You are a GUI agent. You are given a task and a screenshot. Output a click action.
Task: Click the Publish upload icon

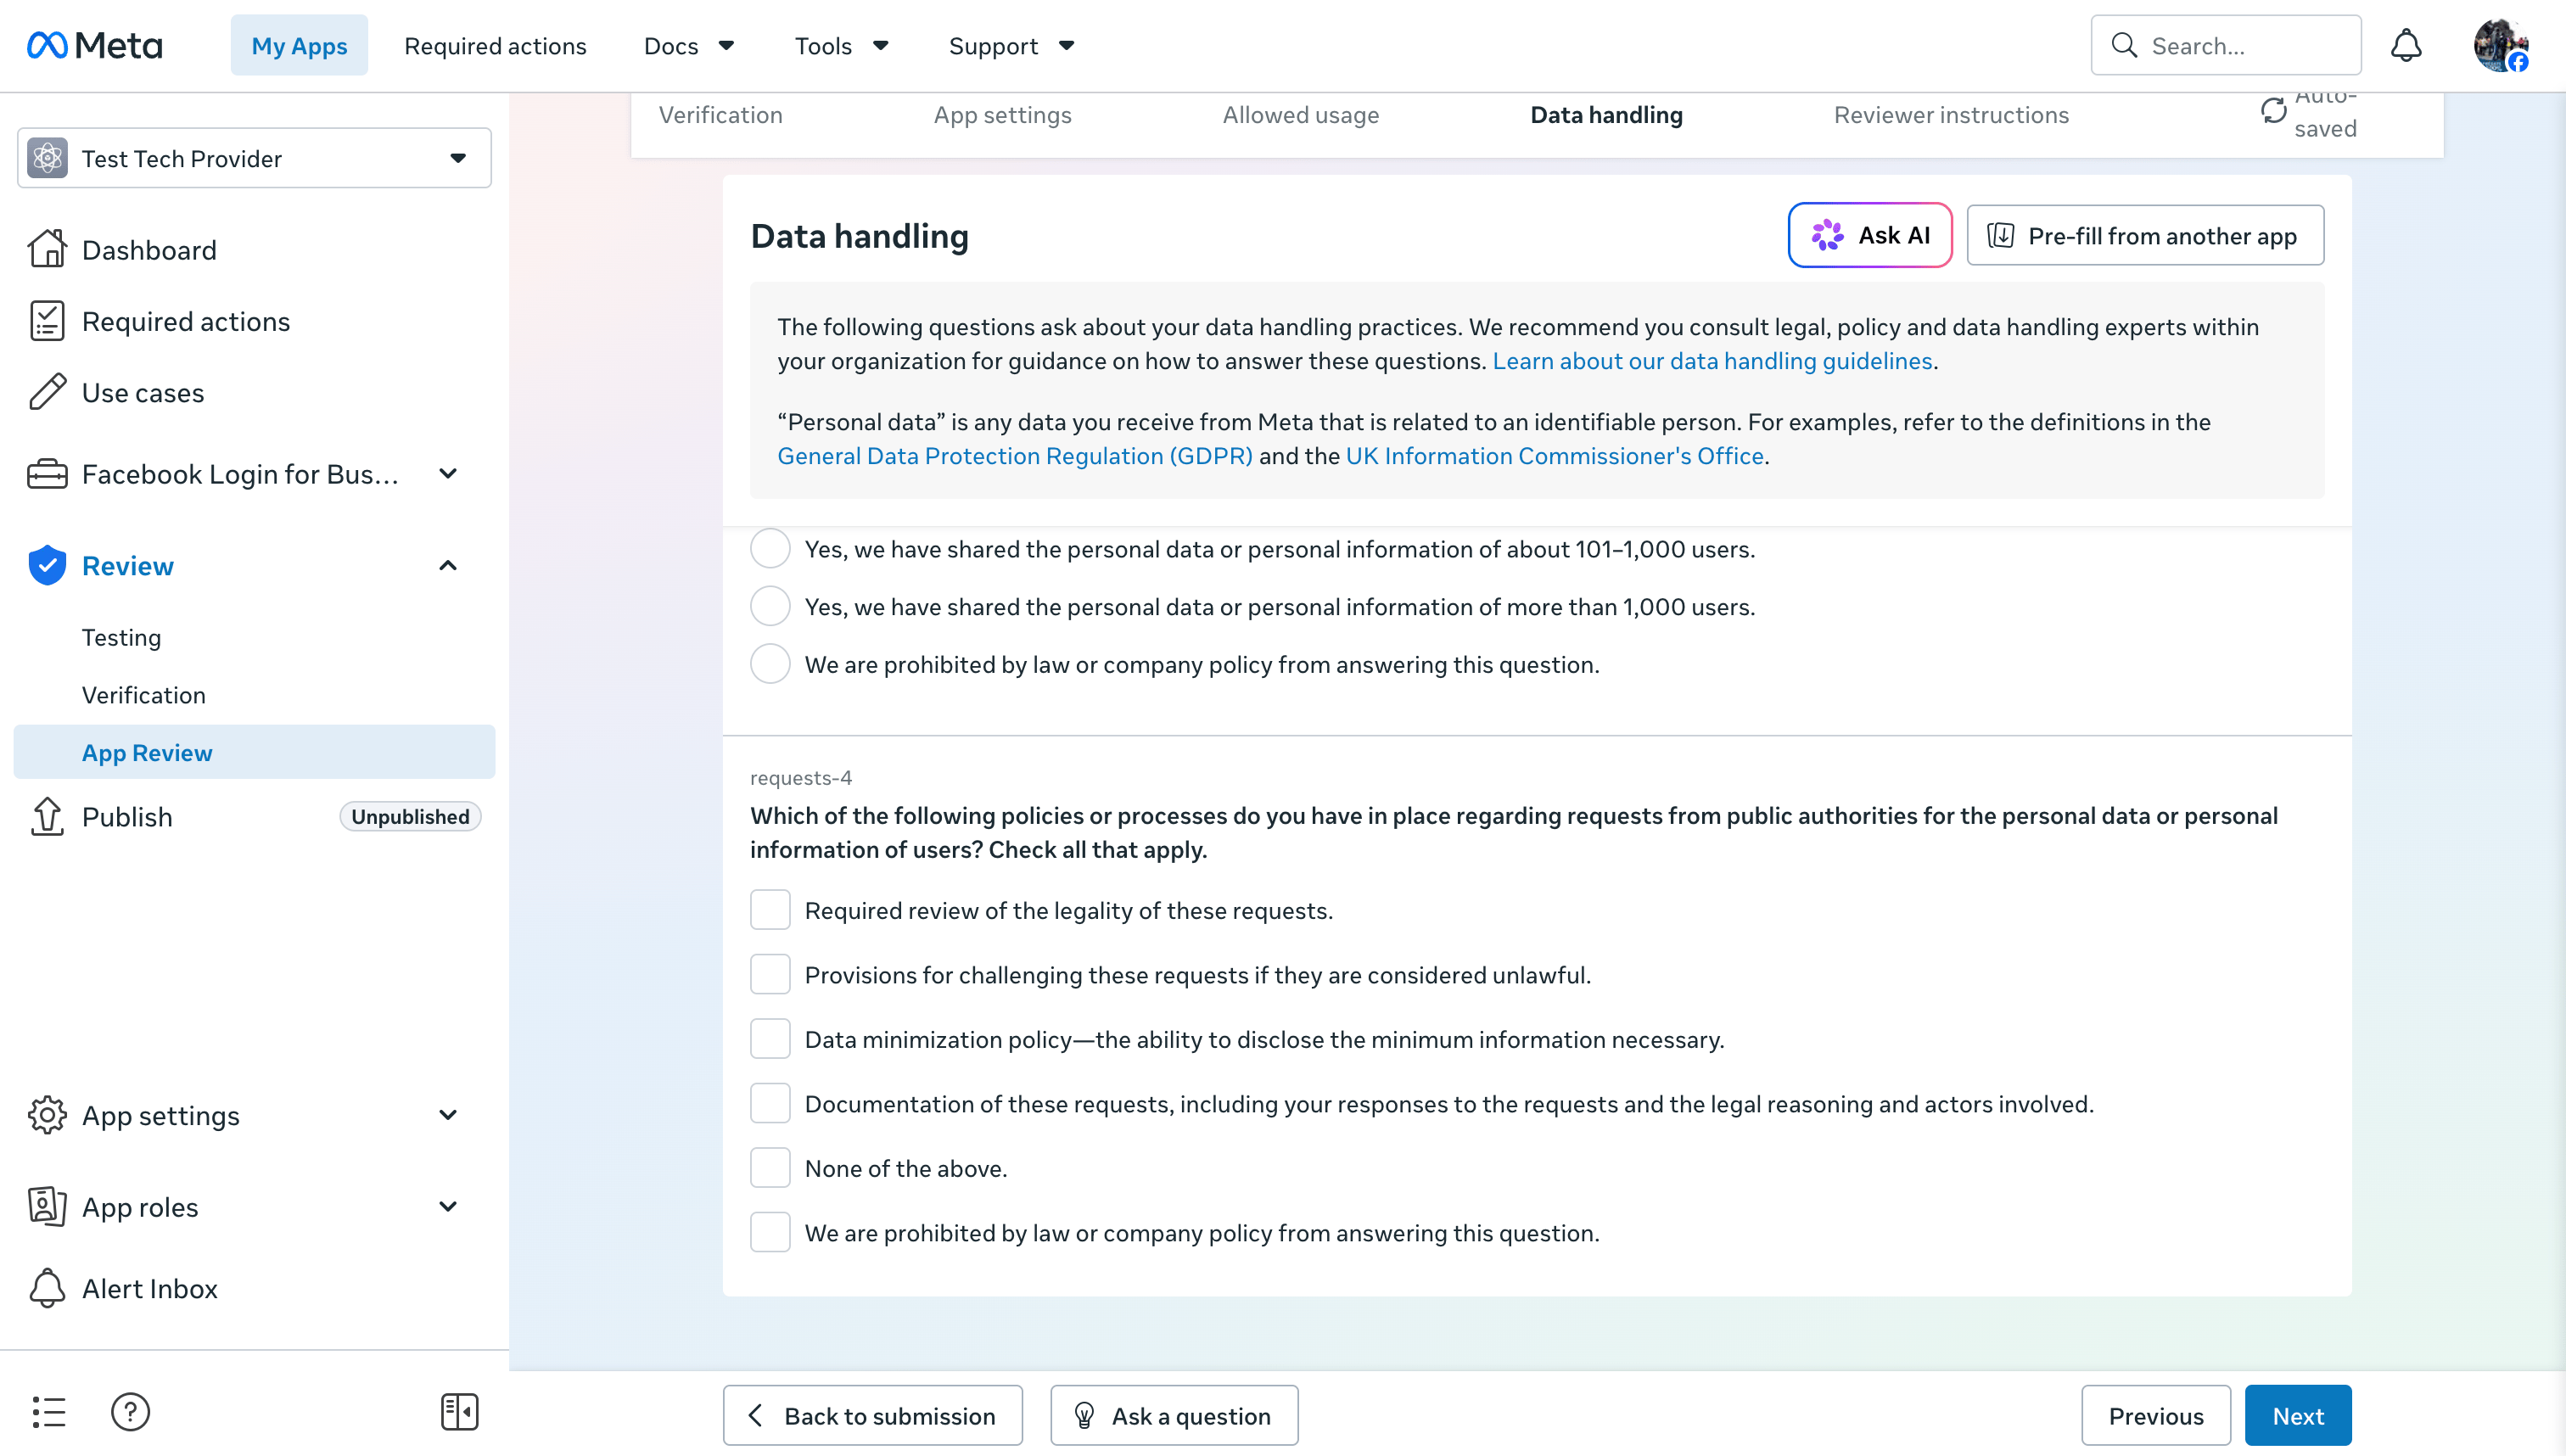point(47,816)
